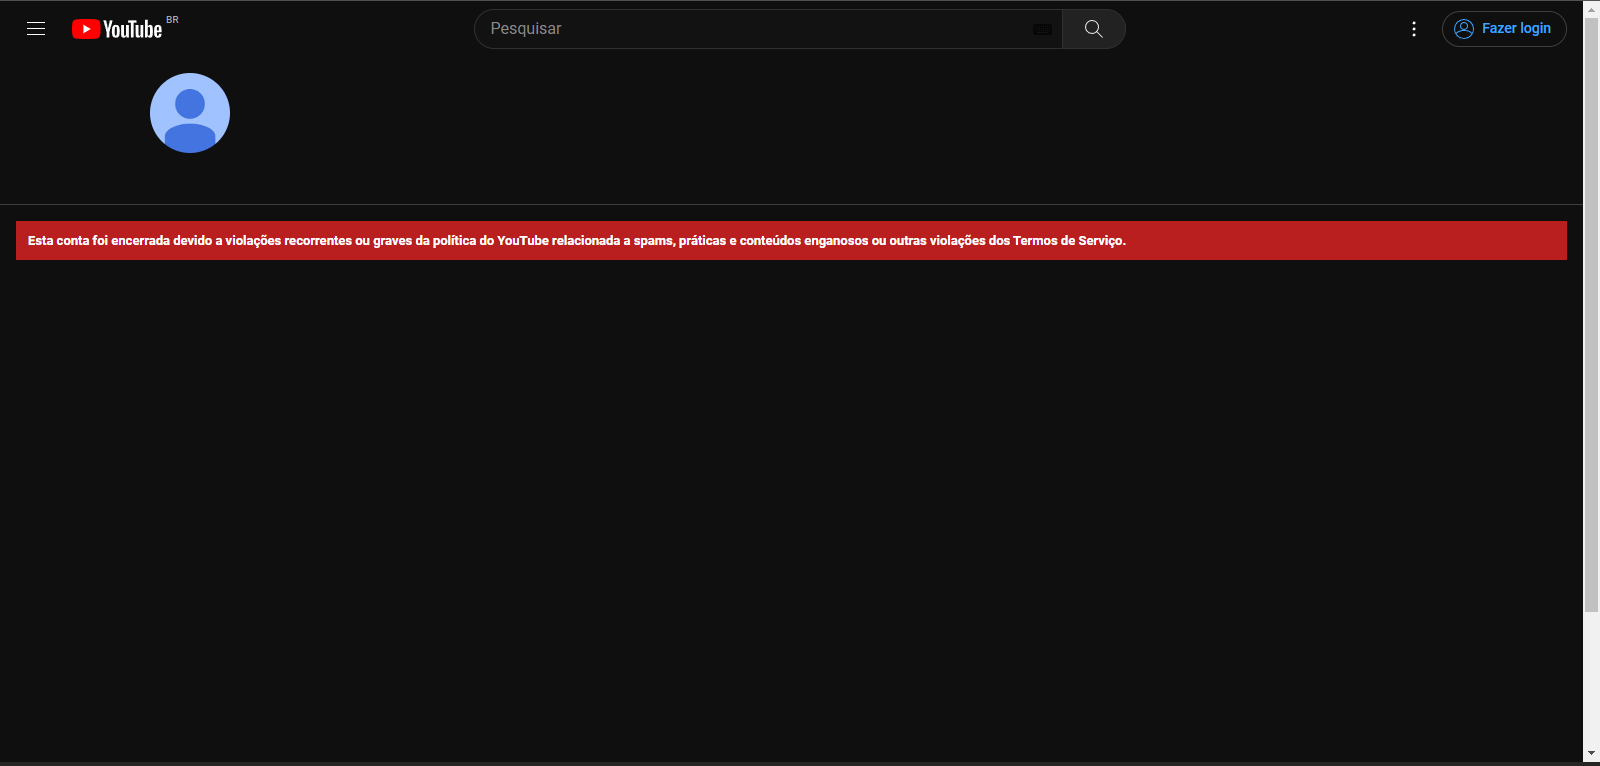Click the page scrollbar down arrow
1600x766 pixels.
coord(1591,753)
